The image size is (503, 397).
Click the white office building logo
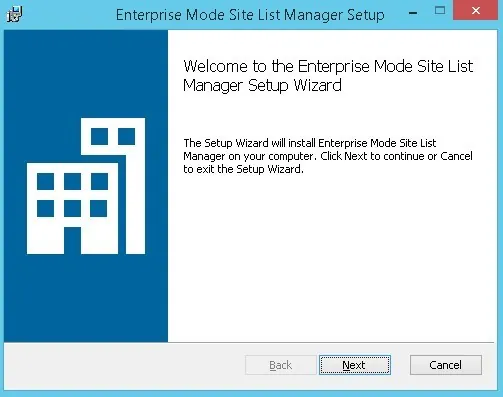click(x=86, y=186)
